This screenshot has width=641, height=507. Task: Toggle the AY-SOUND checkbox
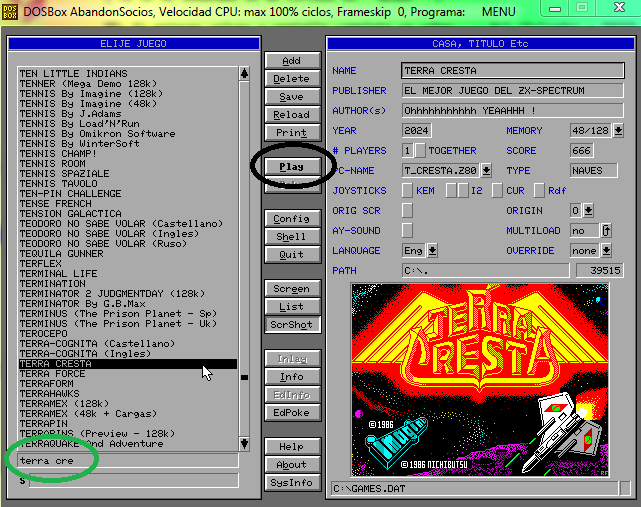pyautogui.click(x=407, y=231)
